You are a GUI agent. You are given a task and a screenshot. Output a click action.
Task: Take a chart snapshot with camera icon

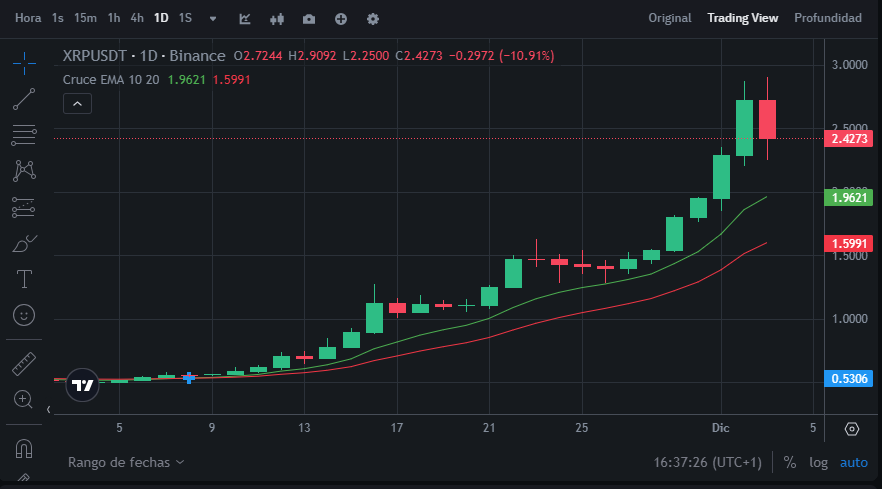(x=309, y=19)
